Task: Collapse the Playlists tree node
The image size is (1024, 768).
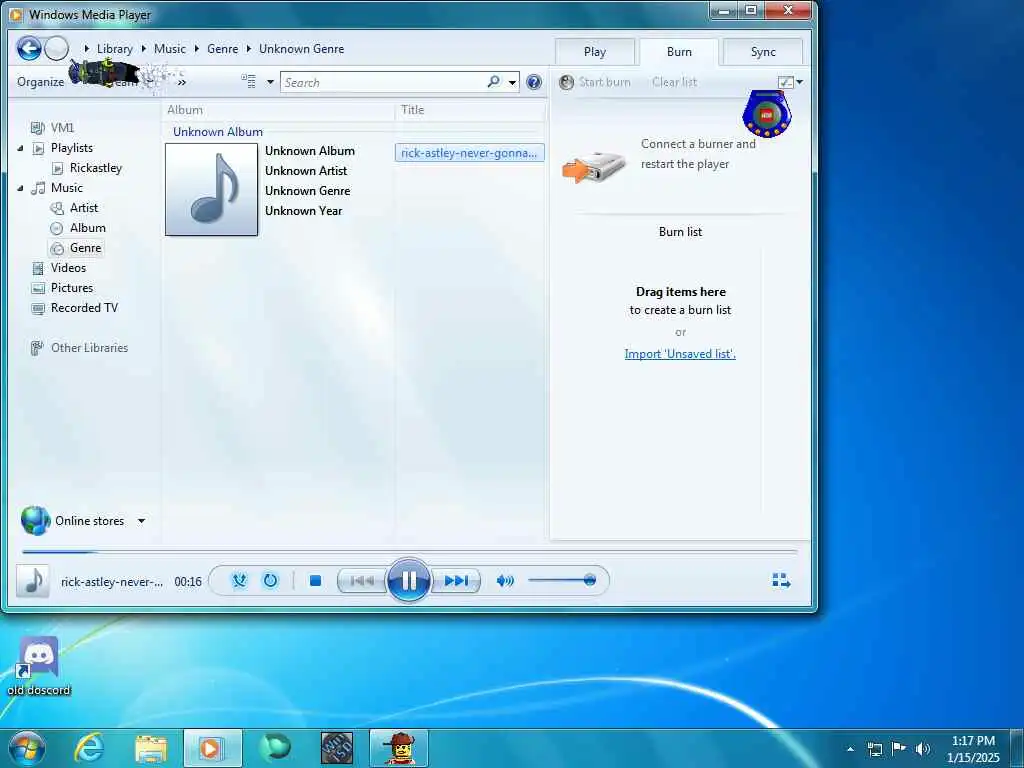Action: click(20, 148)
